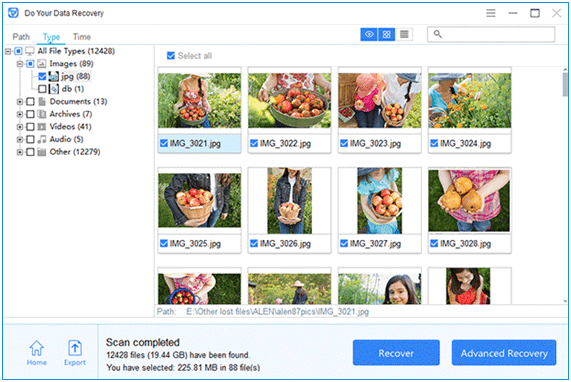
Task: Expand the Videos (41) tree node
Action: [20, 127]
